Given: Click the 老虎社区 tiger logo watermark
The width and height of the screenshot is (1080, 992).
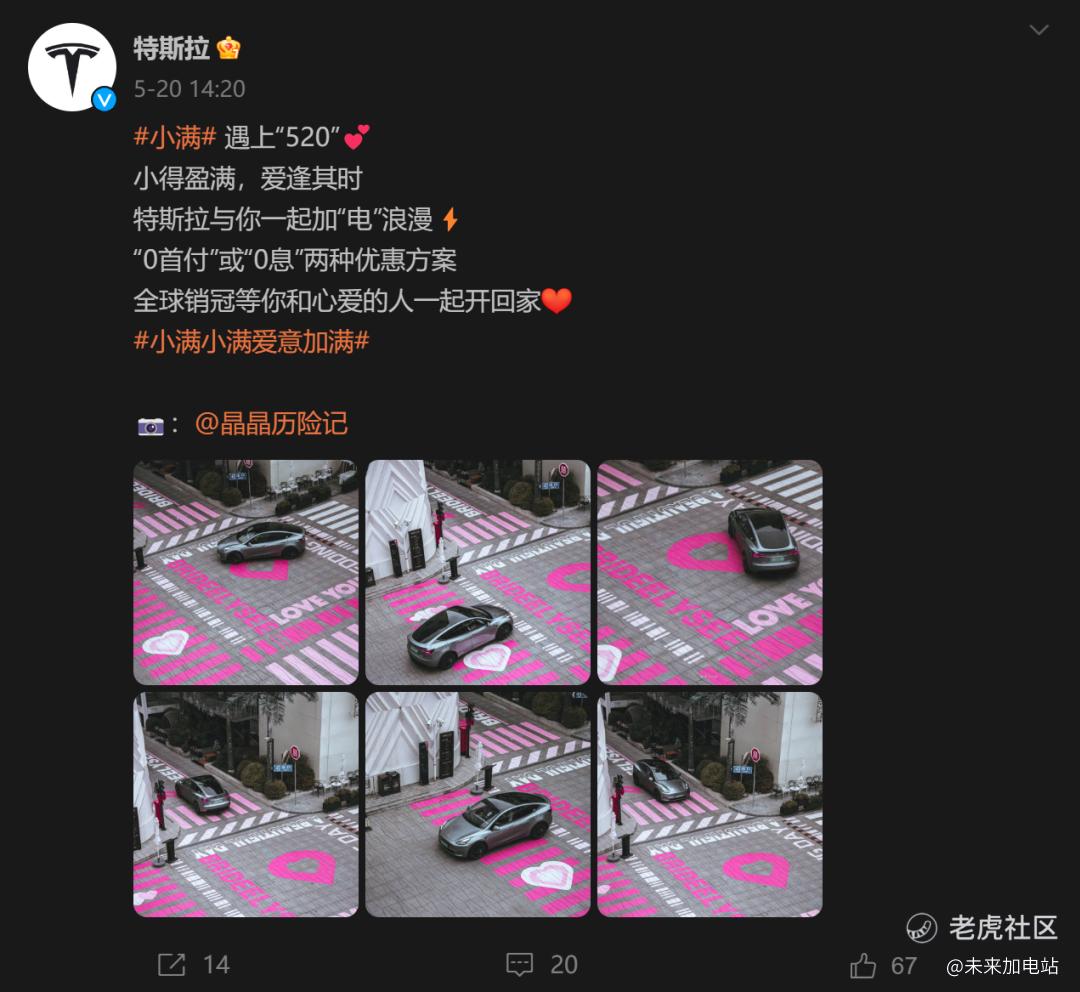Looking at the screenshot, I should [921, 928].
